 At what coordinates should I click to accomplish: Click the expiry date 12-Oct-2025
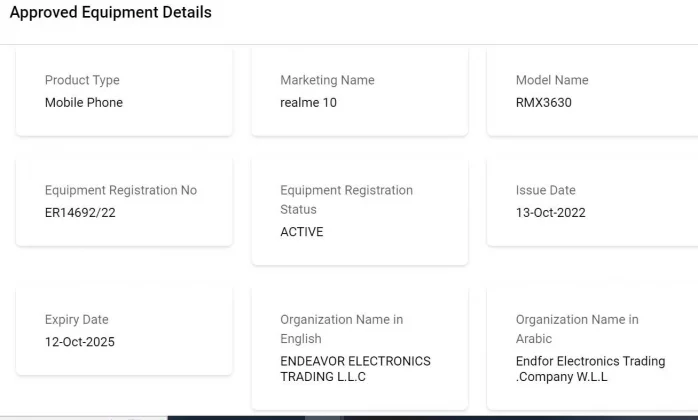tap(80, 342)
